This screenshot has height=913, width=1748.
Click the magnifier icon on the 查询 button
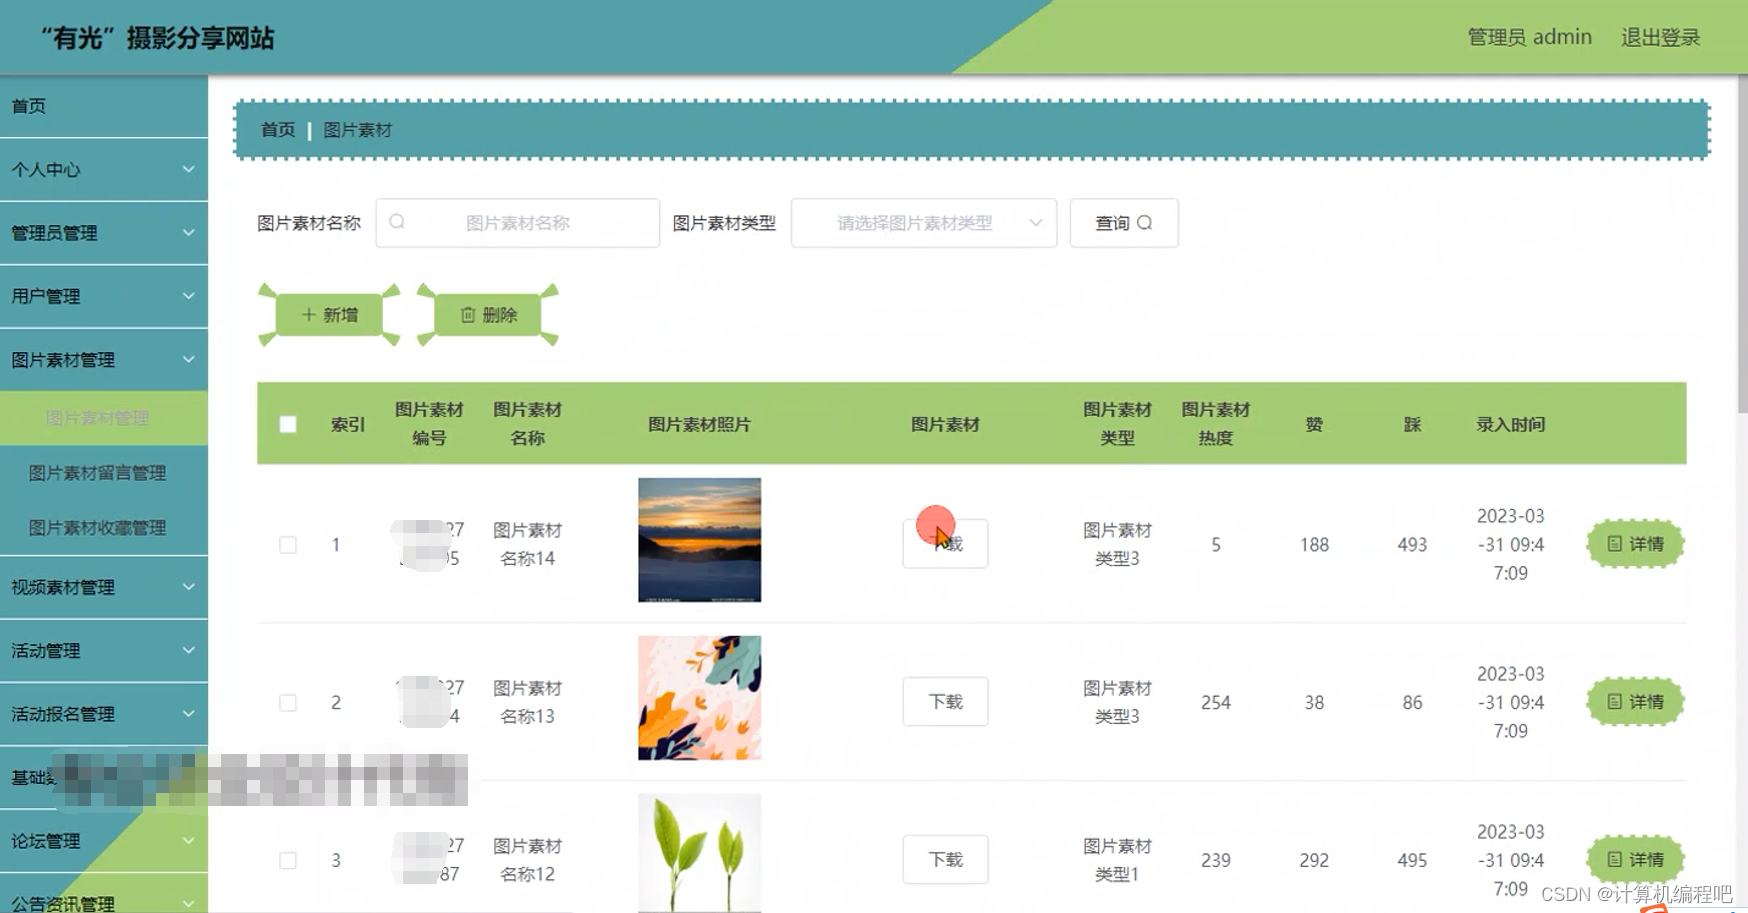tap(1147, 223)
